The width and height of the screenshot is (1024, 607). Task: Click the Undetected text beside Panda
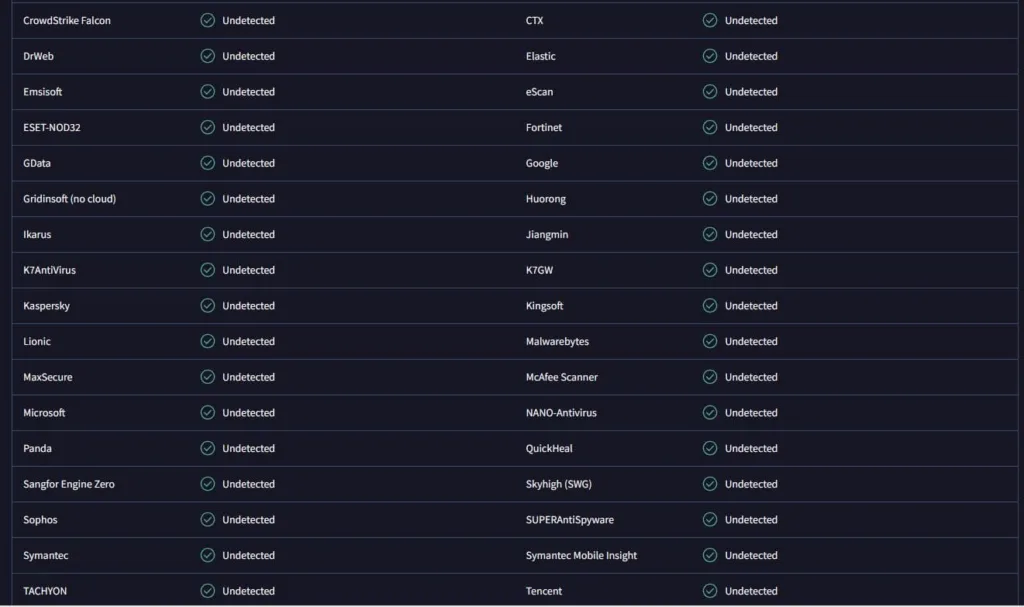(x=248, y=448)
